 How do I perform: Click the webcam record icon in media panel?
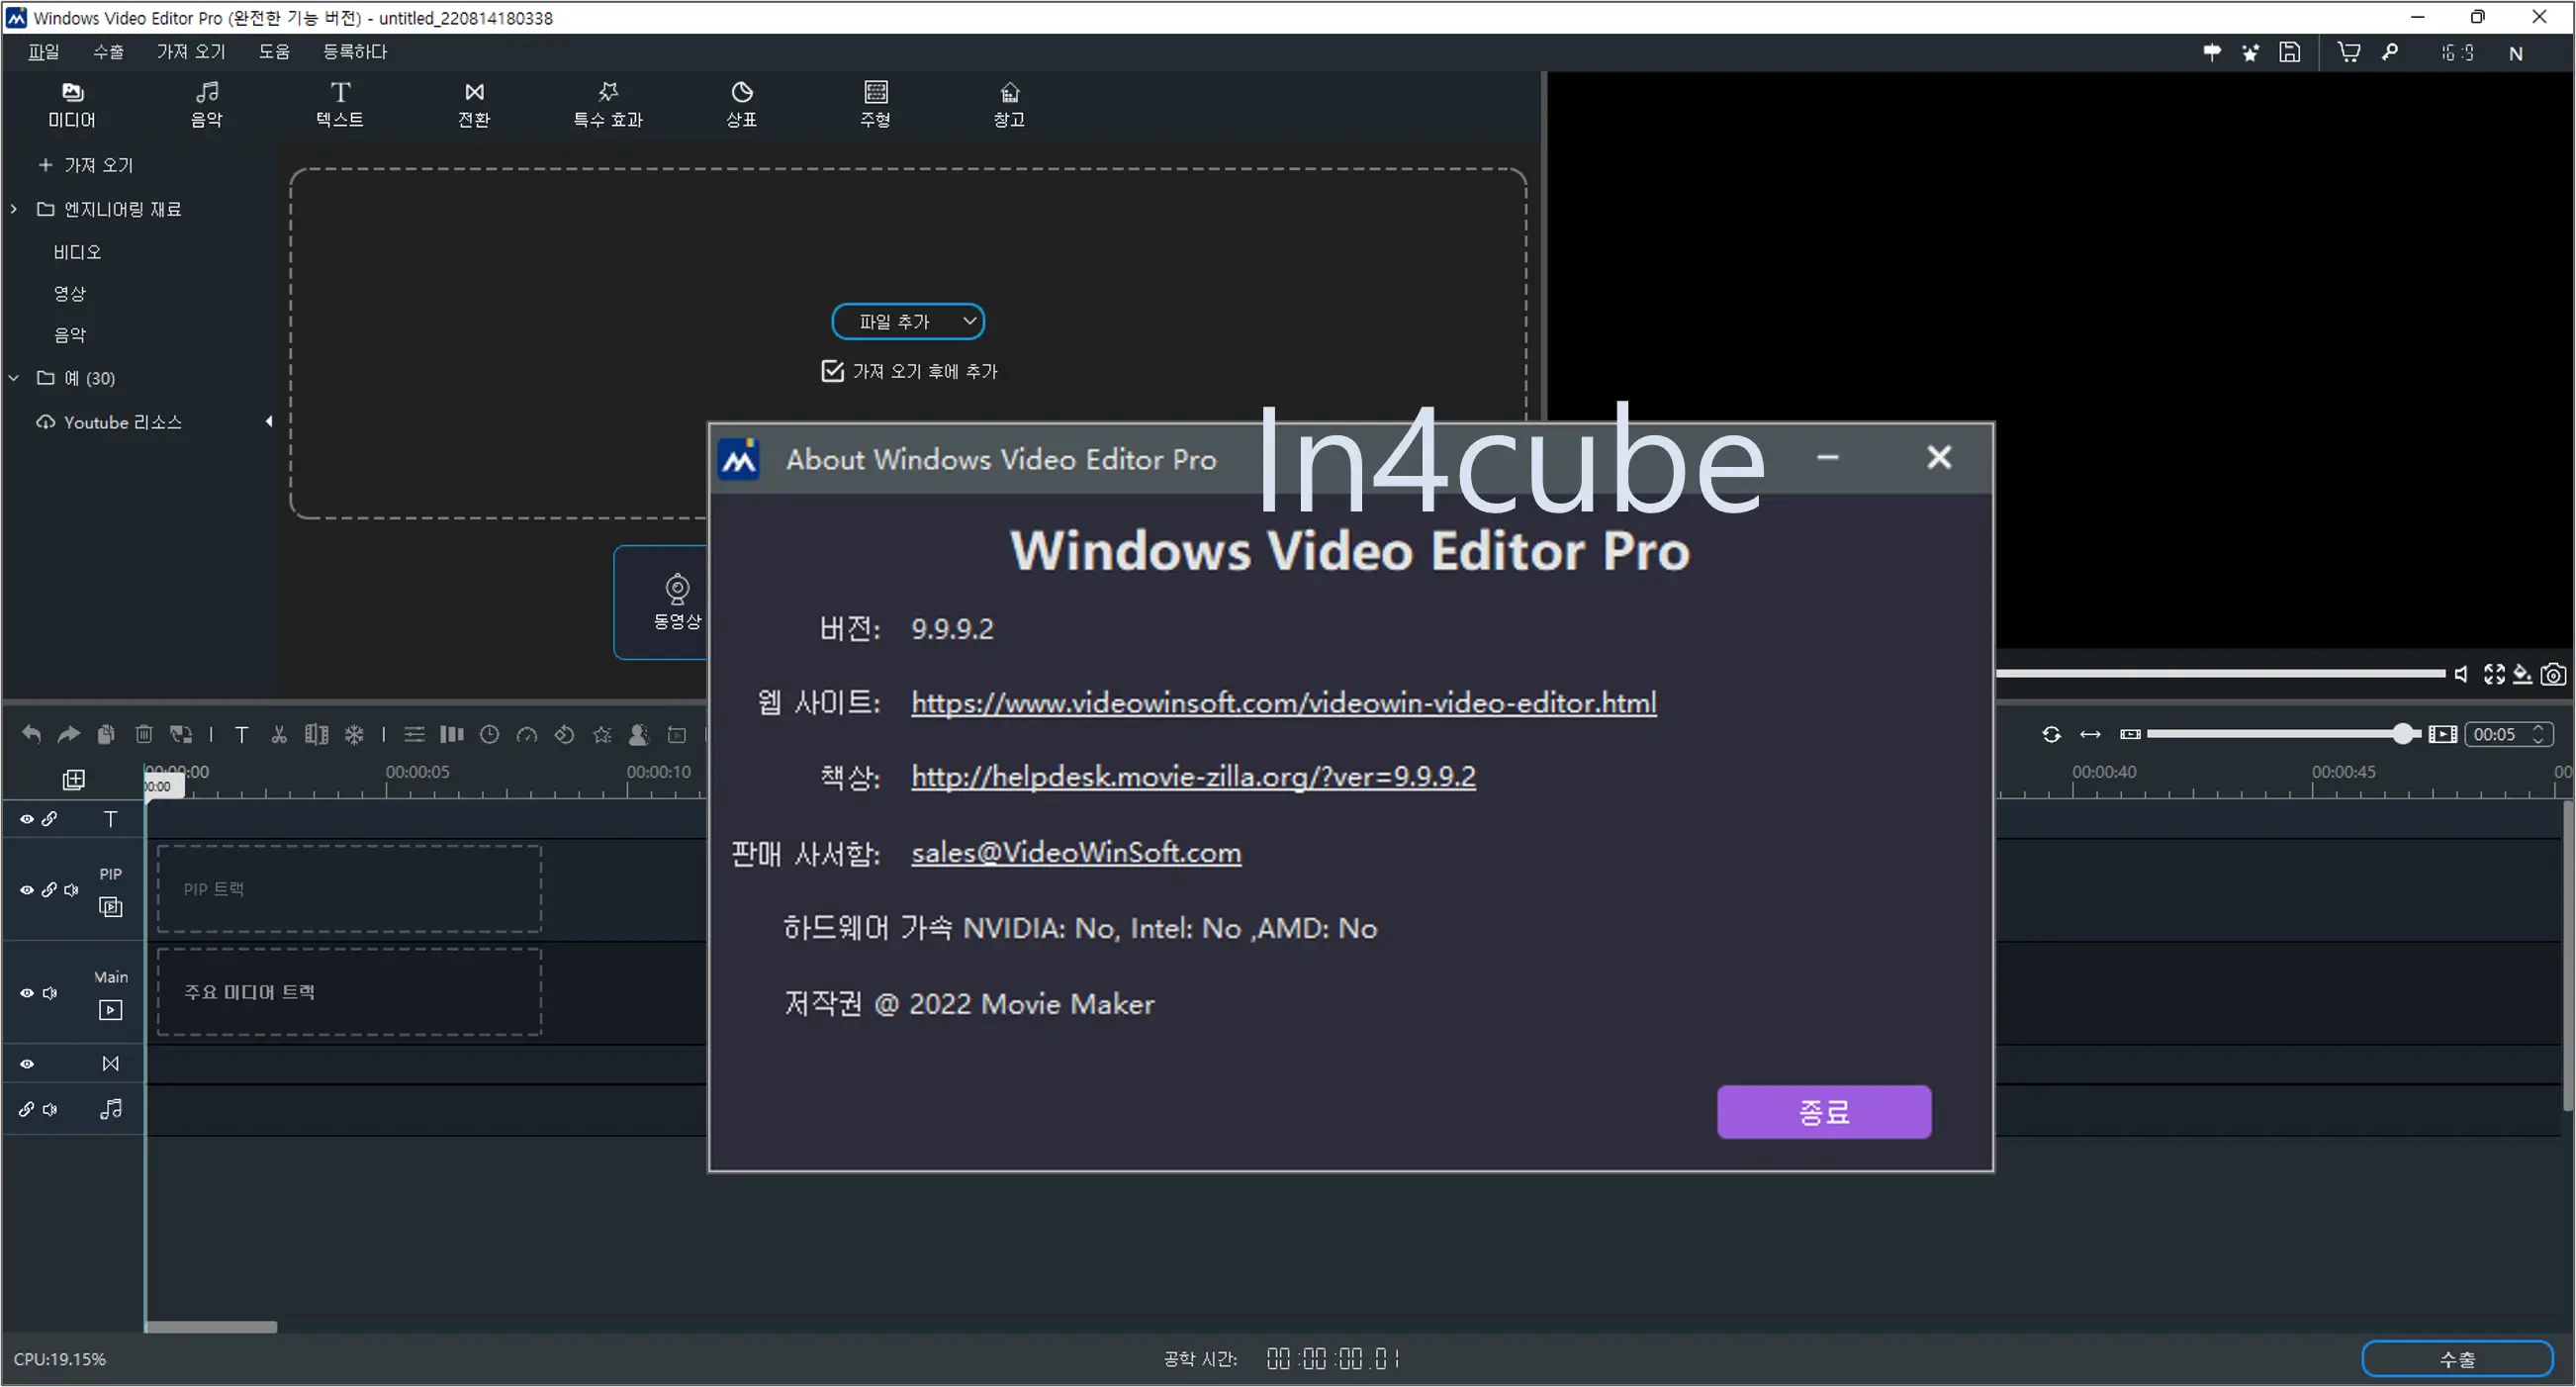[x=677, y=588]
